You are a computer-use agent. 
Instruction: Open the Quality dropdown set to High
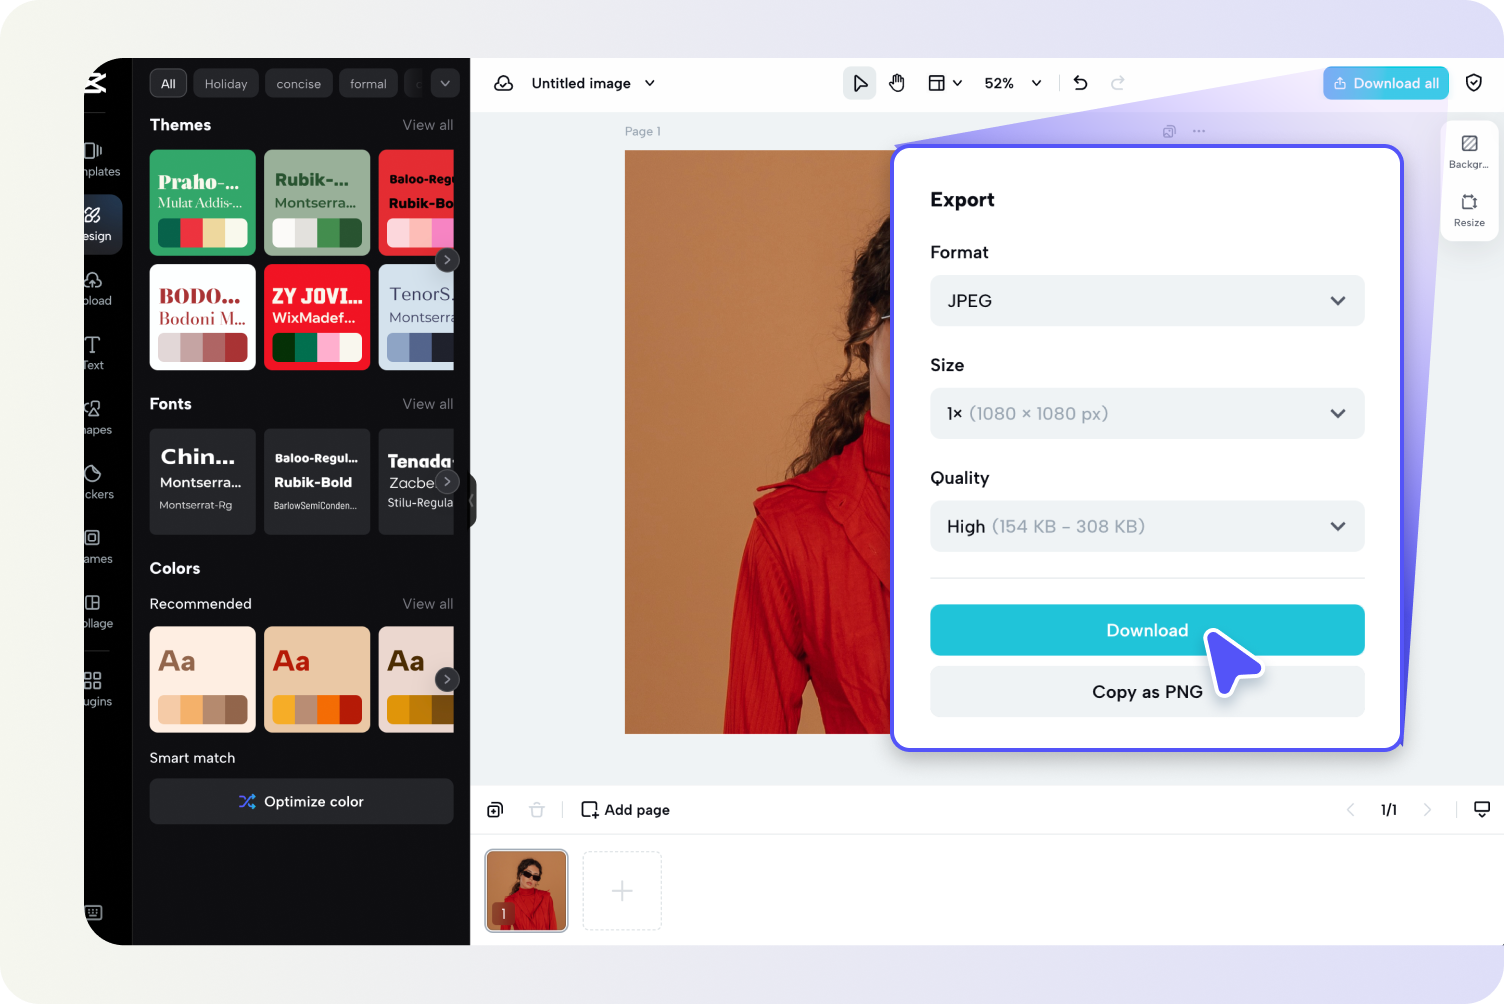[x=1147, y=526]
